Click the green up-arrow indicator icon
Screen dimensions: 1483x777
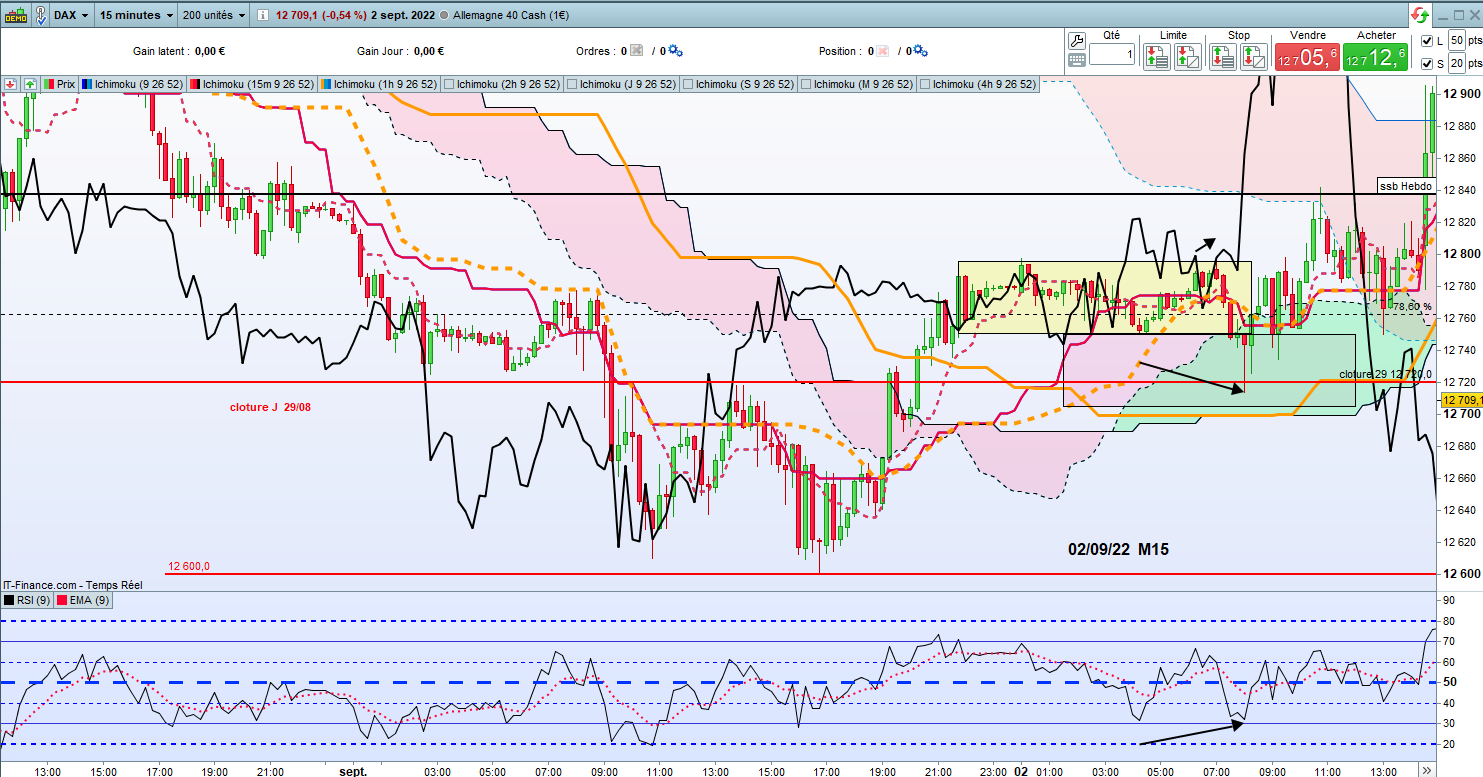point(30,84)
